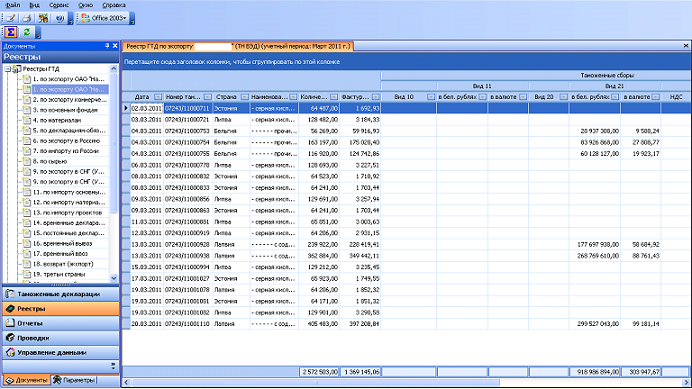
Task: Open options arrow of the Sigma toolbar
Action: click(38, 33)
